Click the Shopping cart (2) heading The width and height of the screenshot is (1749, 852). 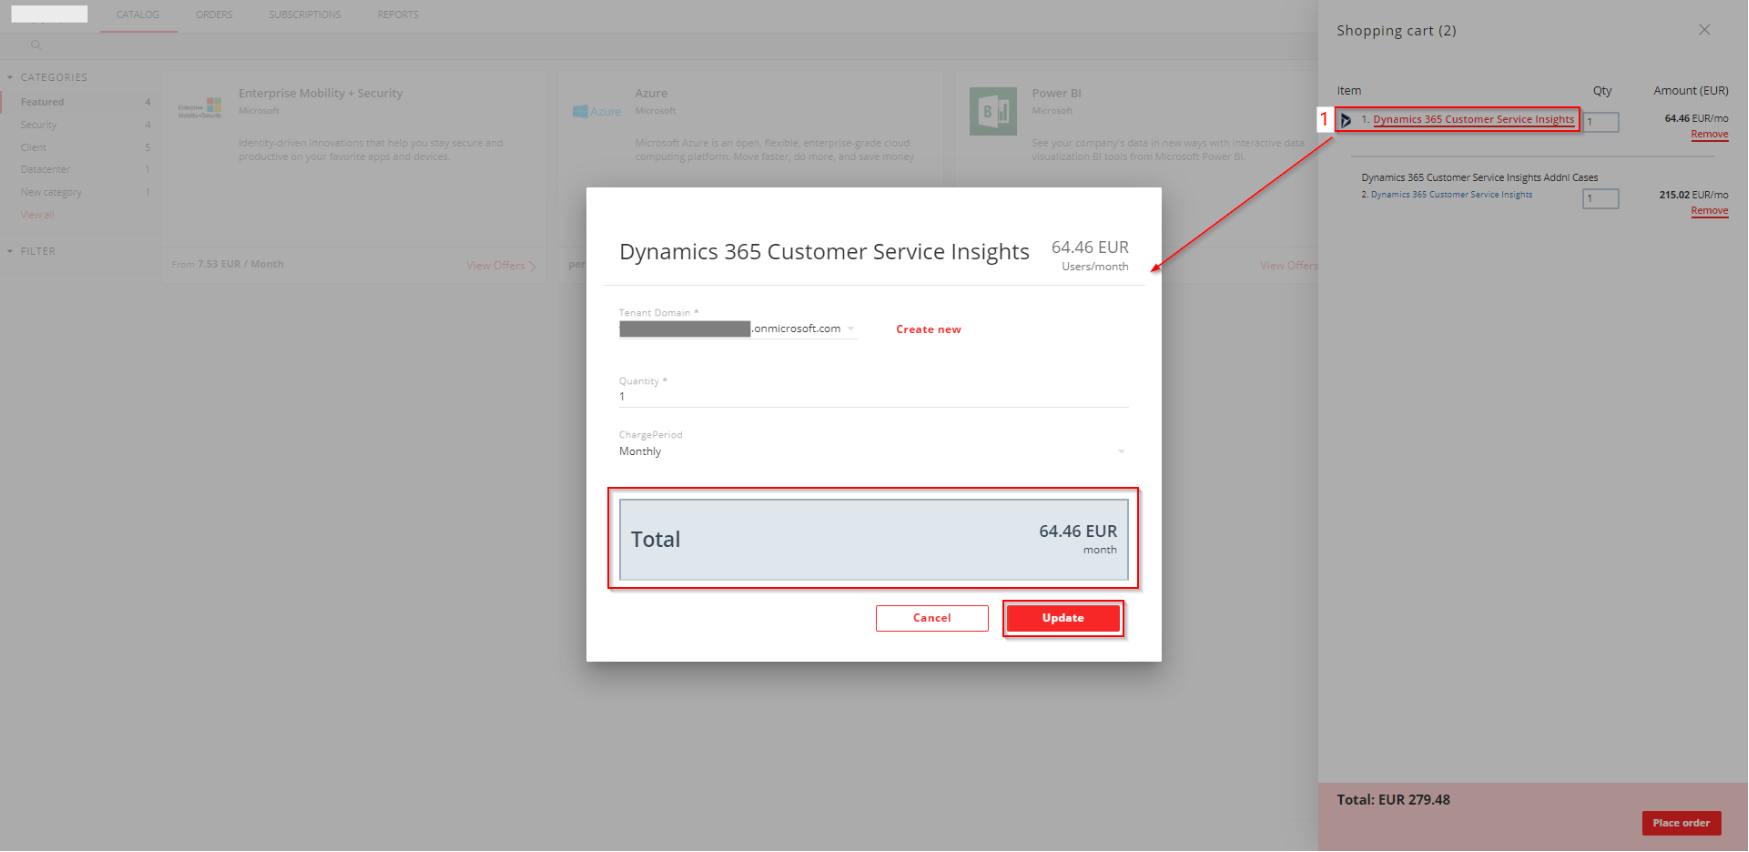1396,31
